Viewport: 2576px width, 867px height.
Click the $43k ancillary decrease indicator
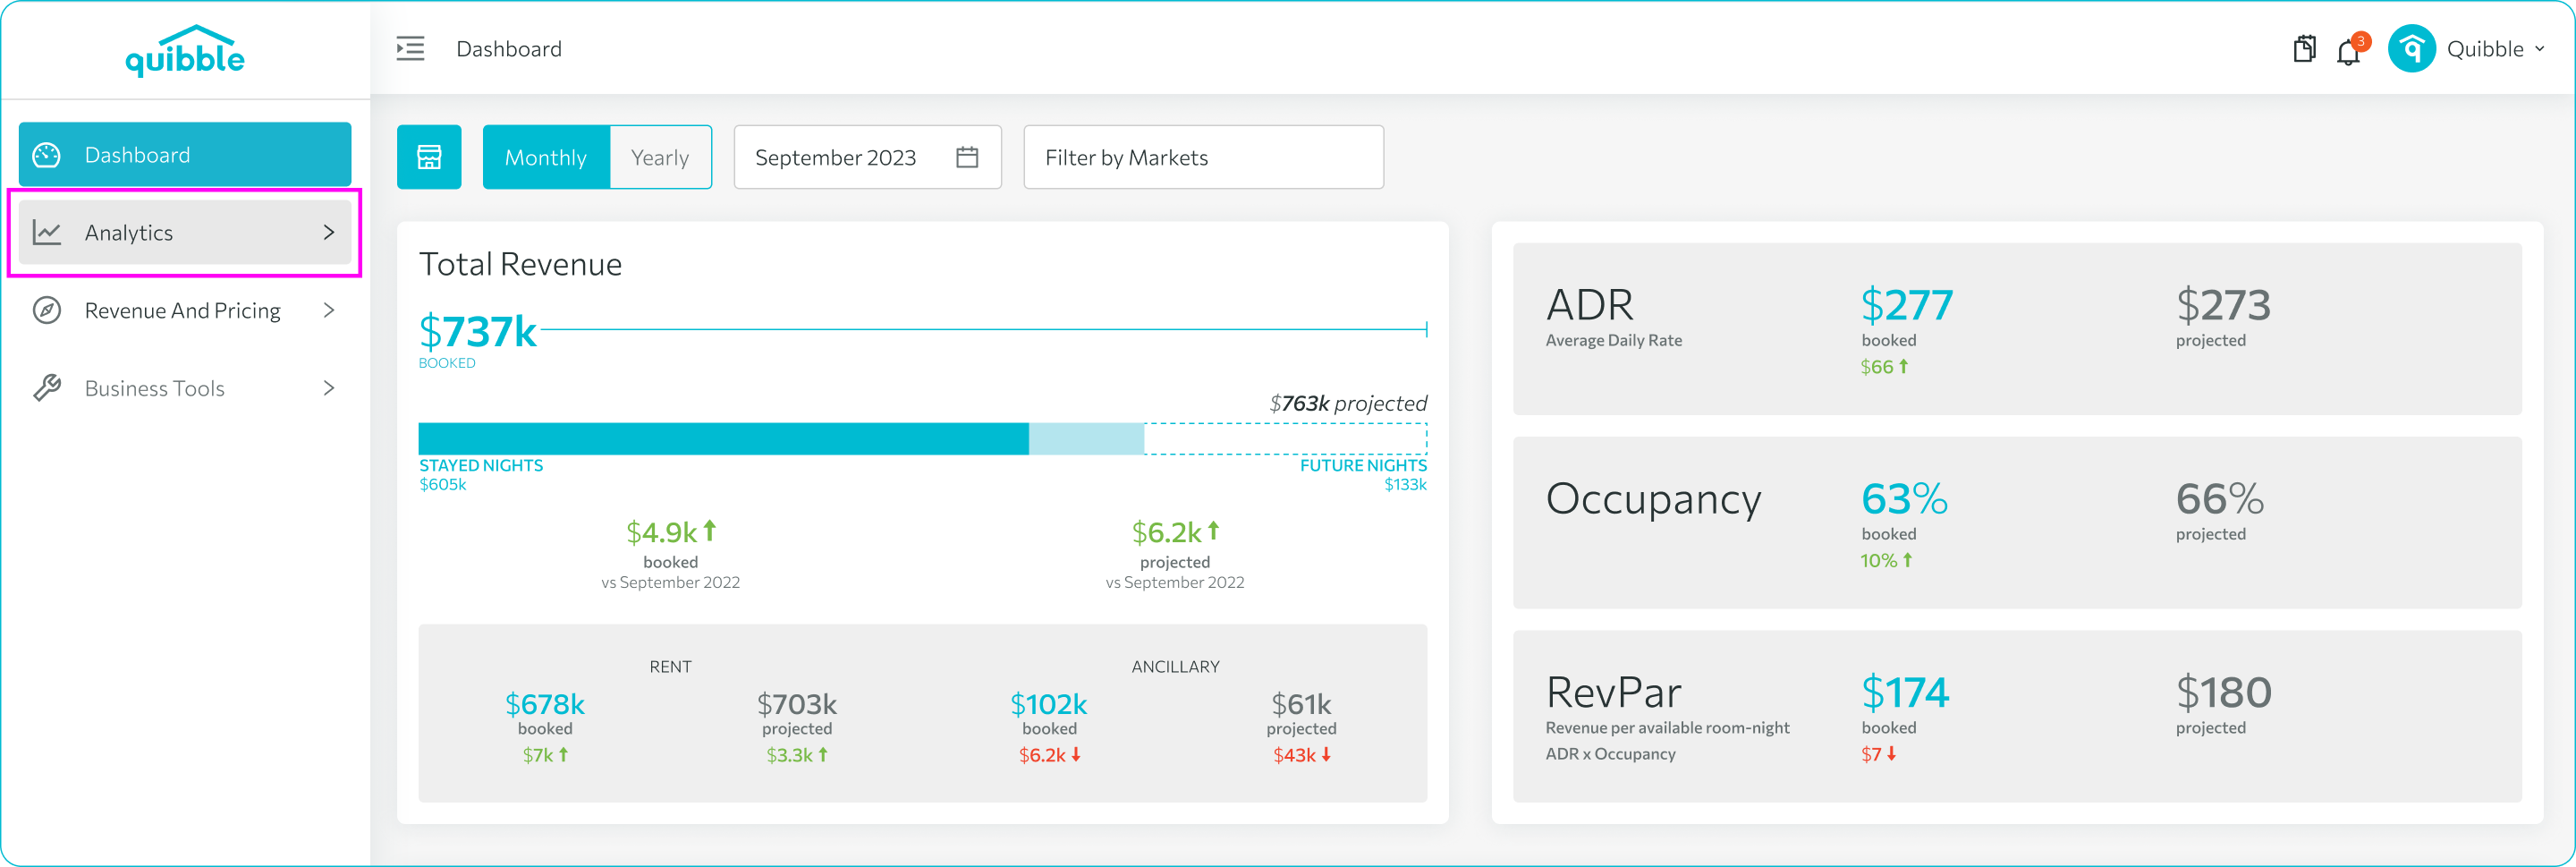(x=1302, y=755)
